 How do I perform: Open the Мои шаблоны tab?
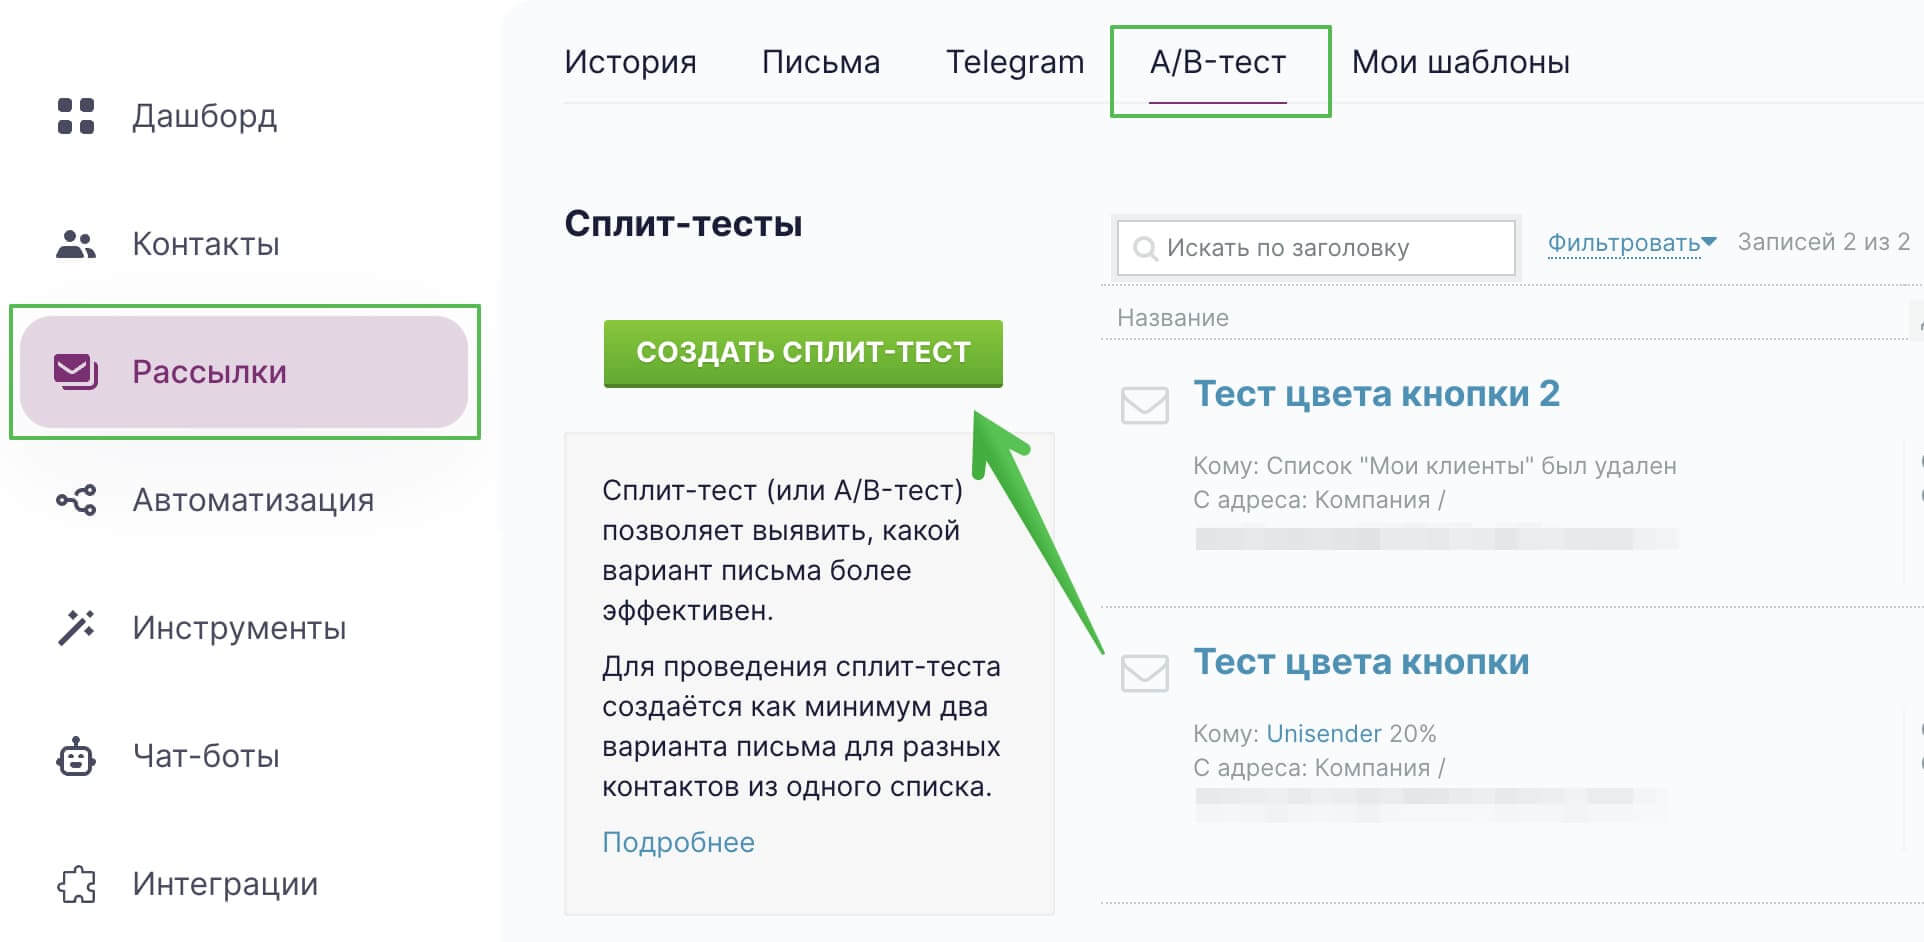(1460, 62)
